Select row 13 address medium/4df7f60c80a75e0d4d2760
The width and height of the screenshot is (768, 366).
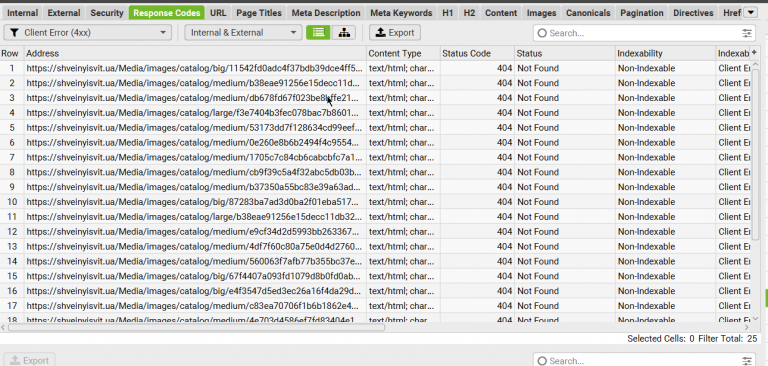pos(195,246)
